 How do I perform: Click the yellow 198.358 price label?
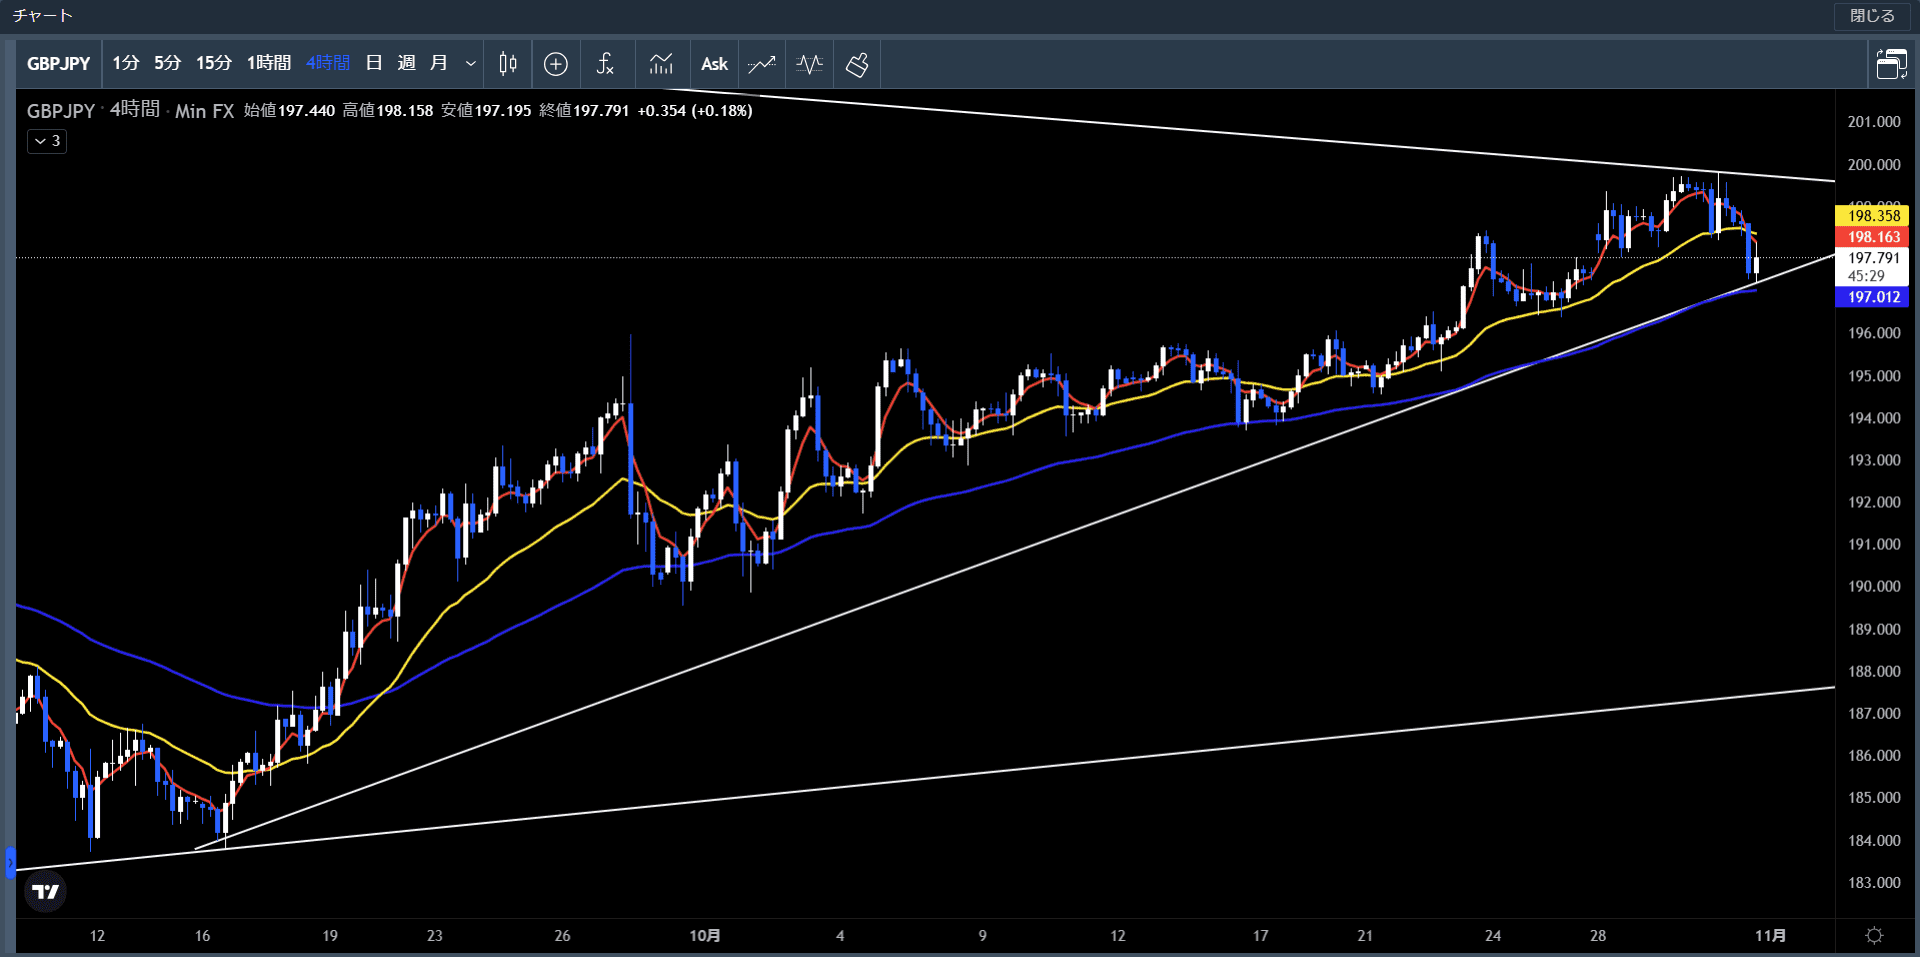coord(1873,216)
